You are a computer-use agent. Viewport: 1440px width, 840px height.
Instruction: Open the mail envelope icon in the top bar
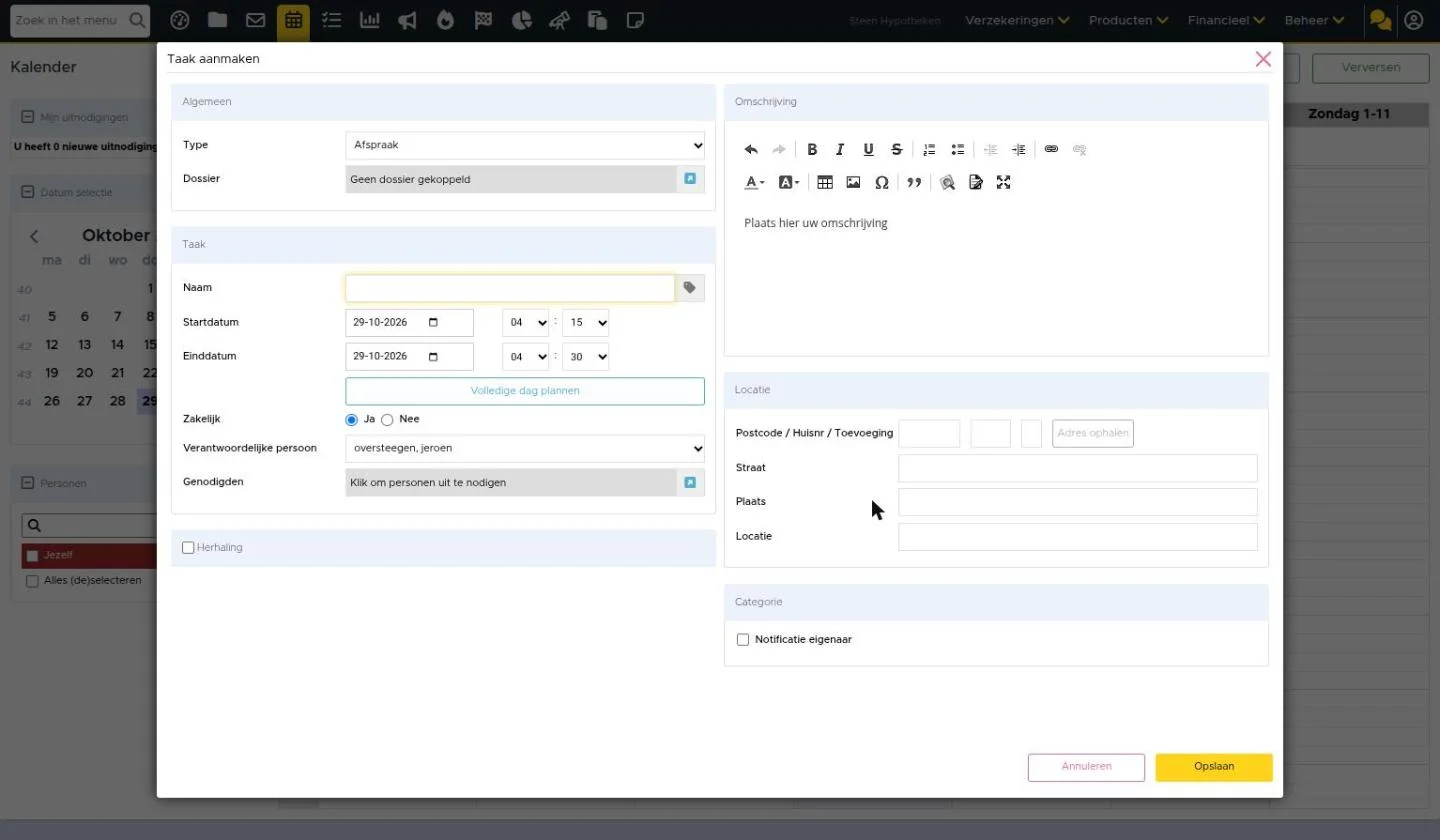point(255,20)
